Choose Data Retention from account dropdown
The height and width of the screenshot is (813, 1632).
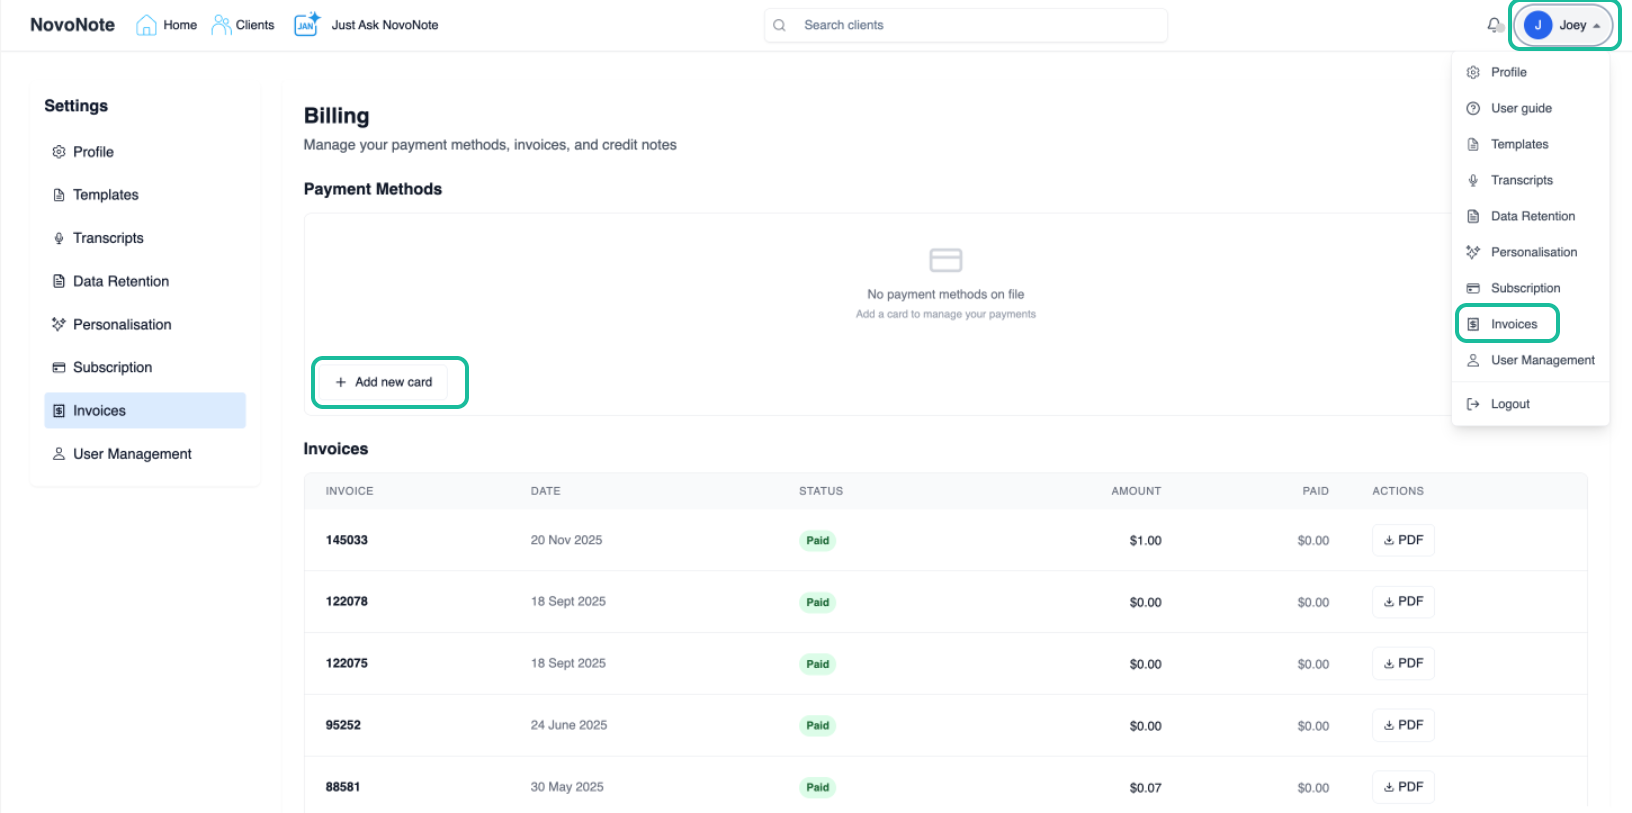pyautogui.click(x=1532, y=216)
